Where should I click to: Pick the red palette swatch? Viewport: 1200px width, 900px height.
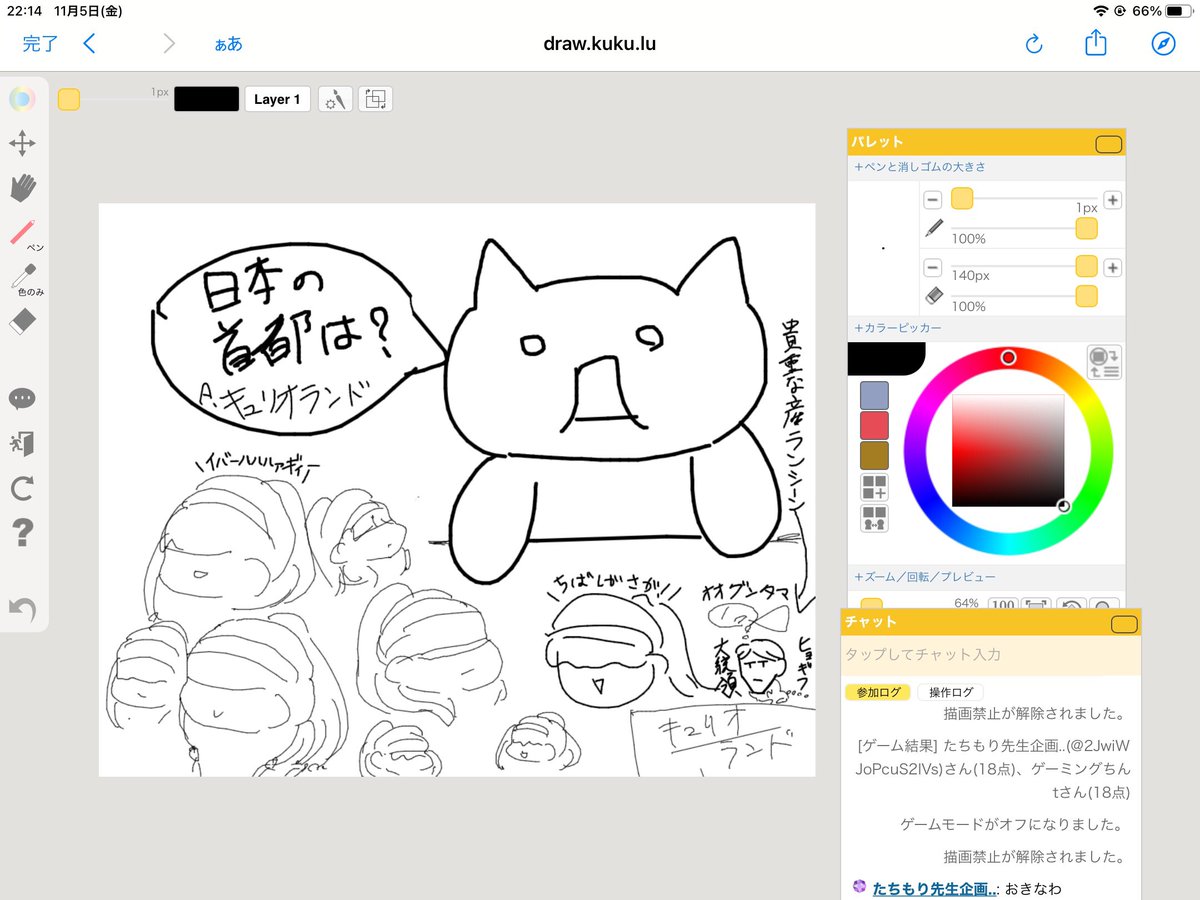pos(874,425)
